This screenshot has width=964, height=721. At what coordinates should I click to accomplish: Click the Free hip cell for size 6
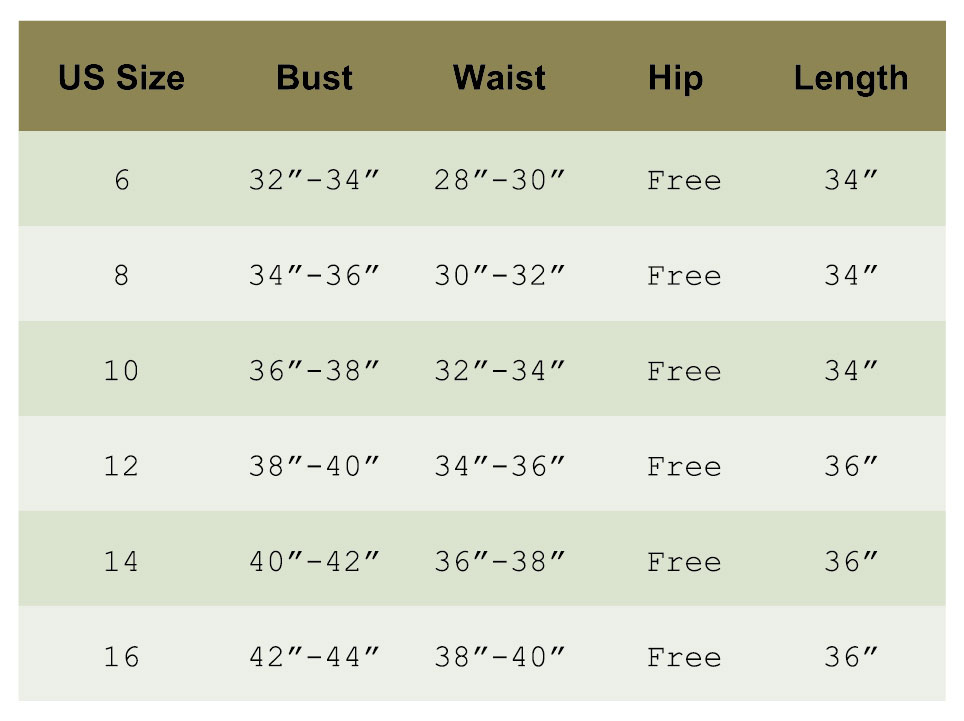(x=684, y=181)
